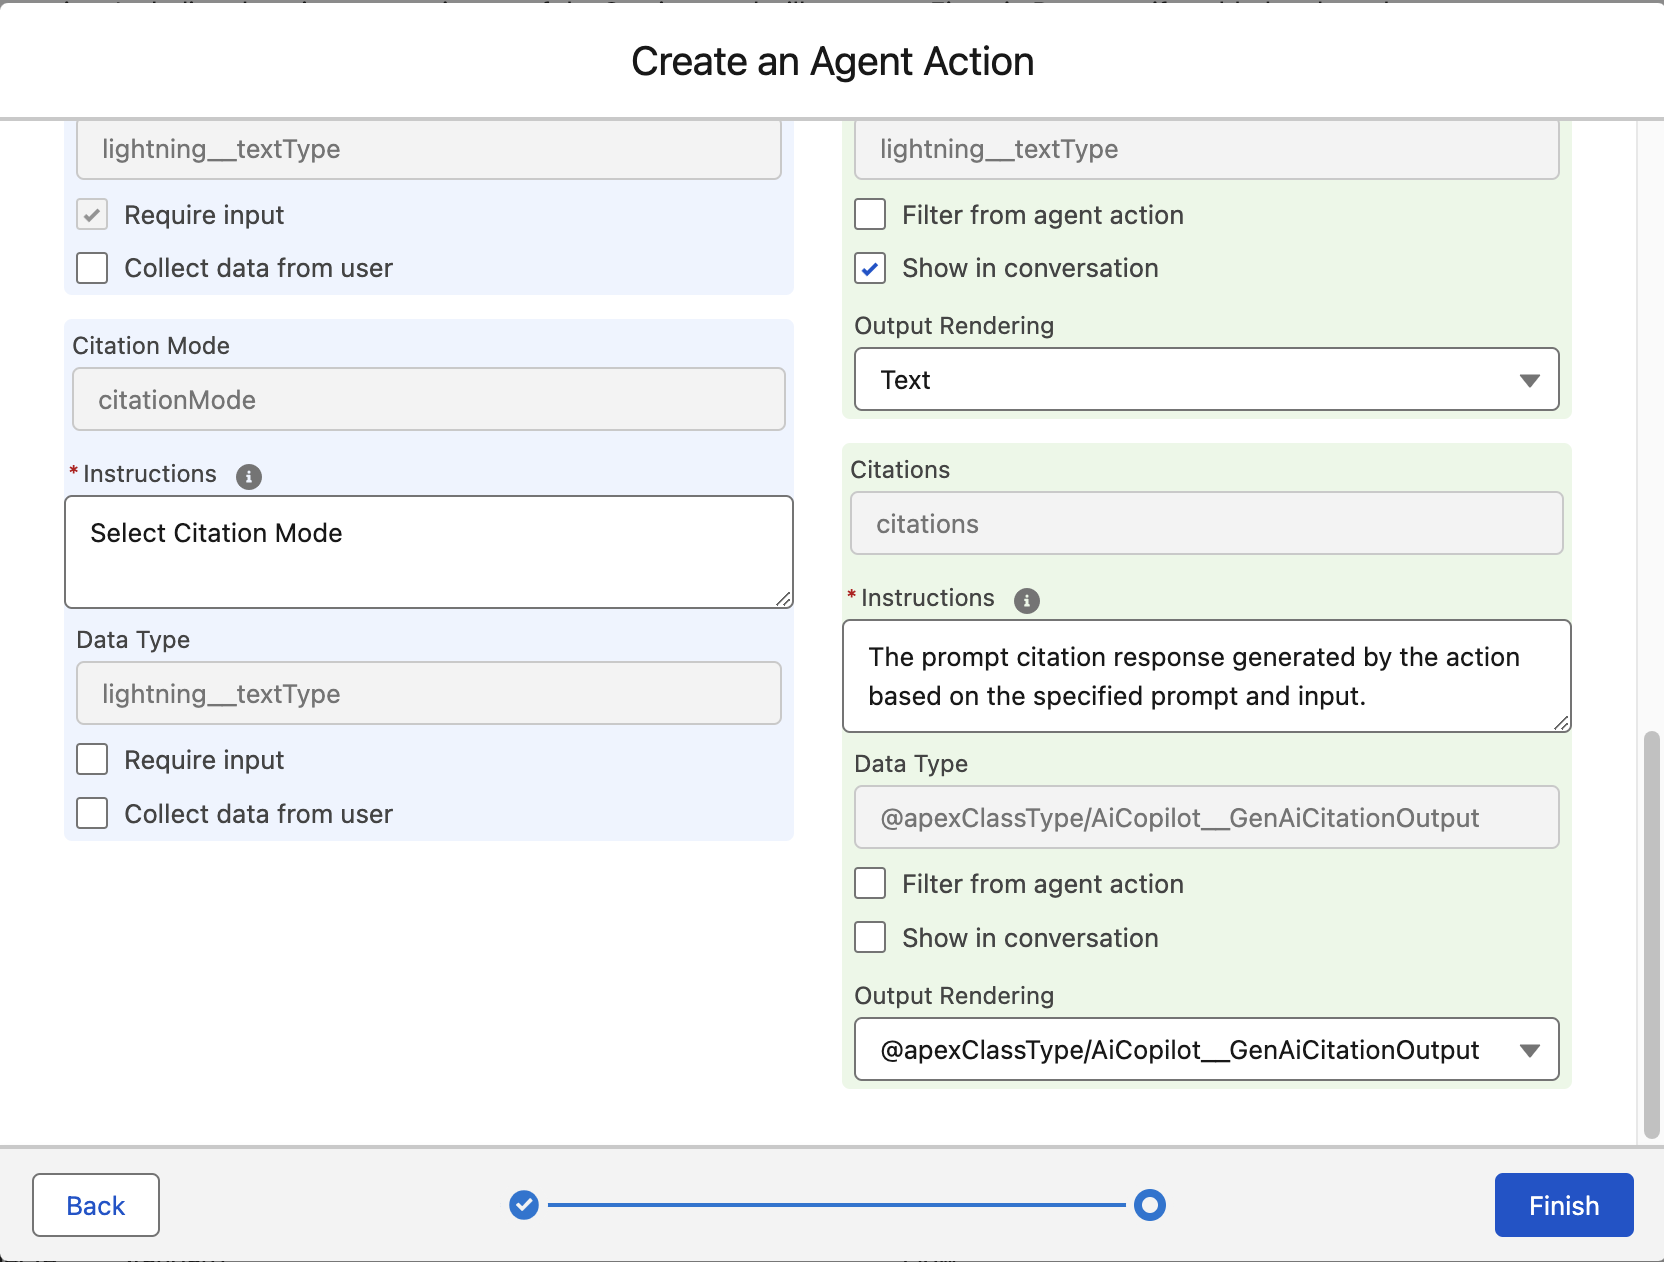1664x1262 pixels.
Task: Click the vertical scrollbar on the right
Action: (1651, 934)
